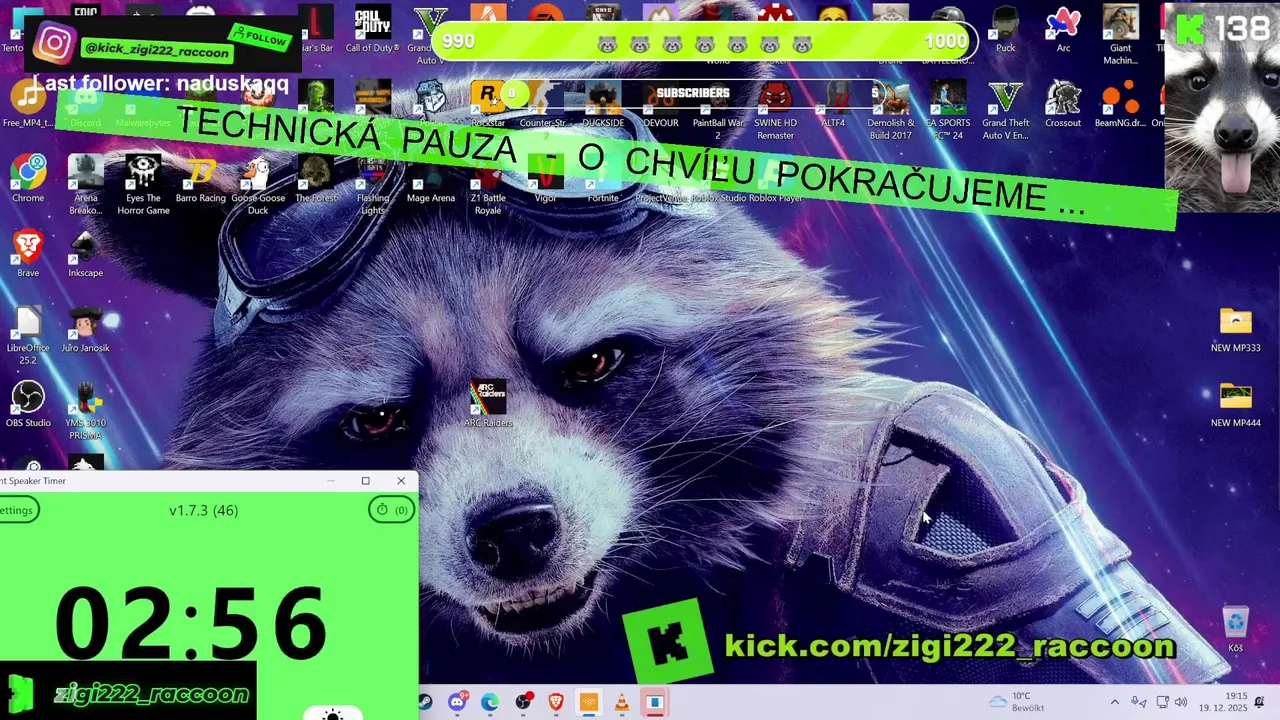Open the notification bell in the tray
The image size is (1280, 720).
1260,702
